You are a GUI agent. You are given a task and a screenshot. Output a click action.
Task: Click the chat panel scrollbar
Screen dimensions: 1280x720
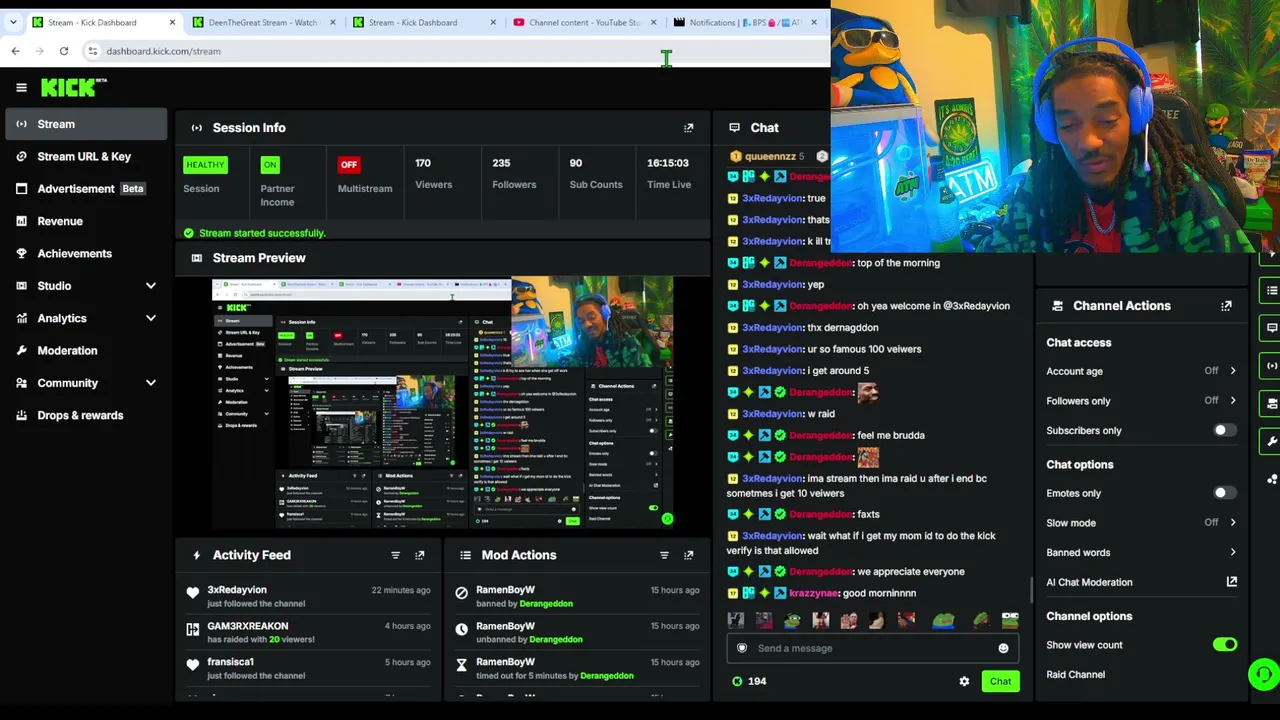[1030, 590]
